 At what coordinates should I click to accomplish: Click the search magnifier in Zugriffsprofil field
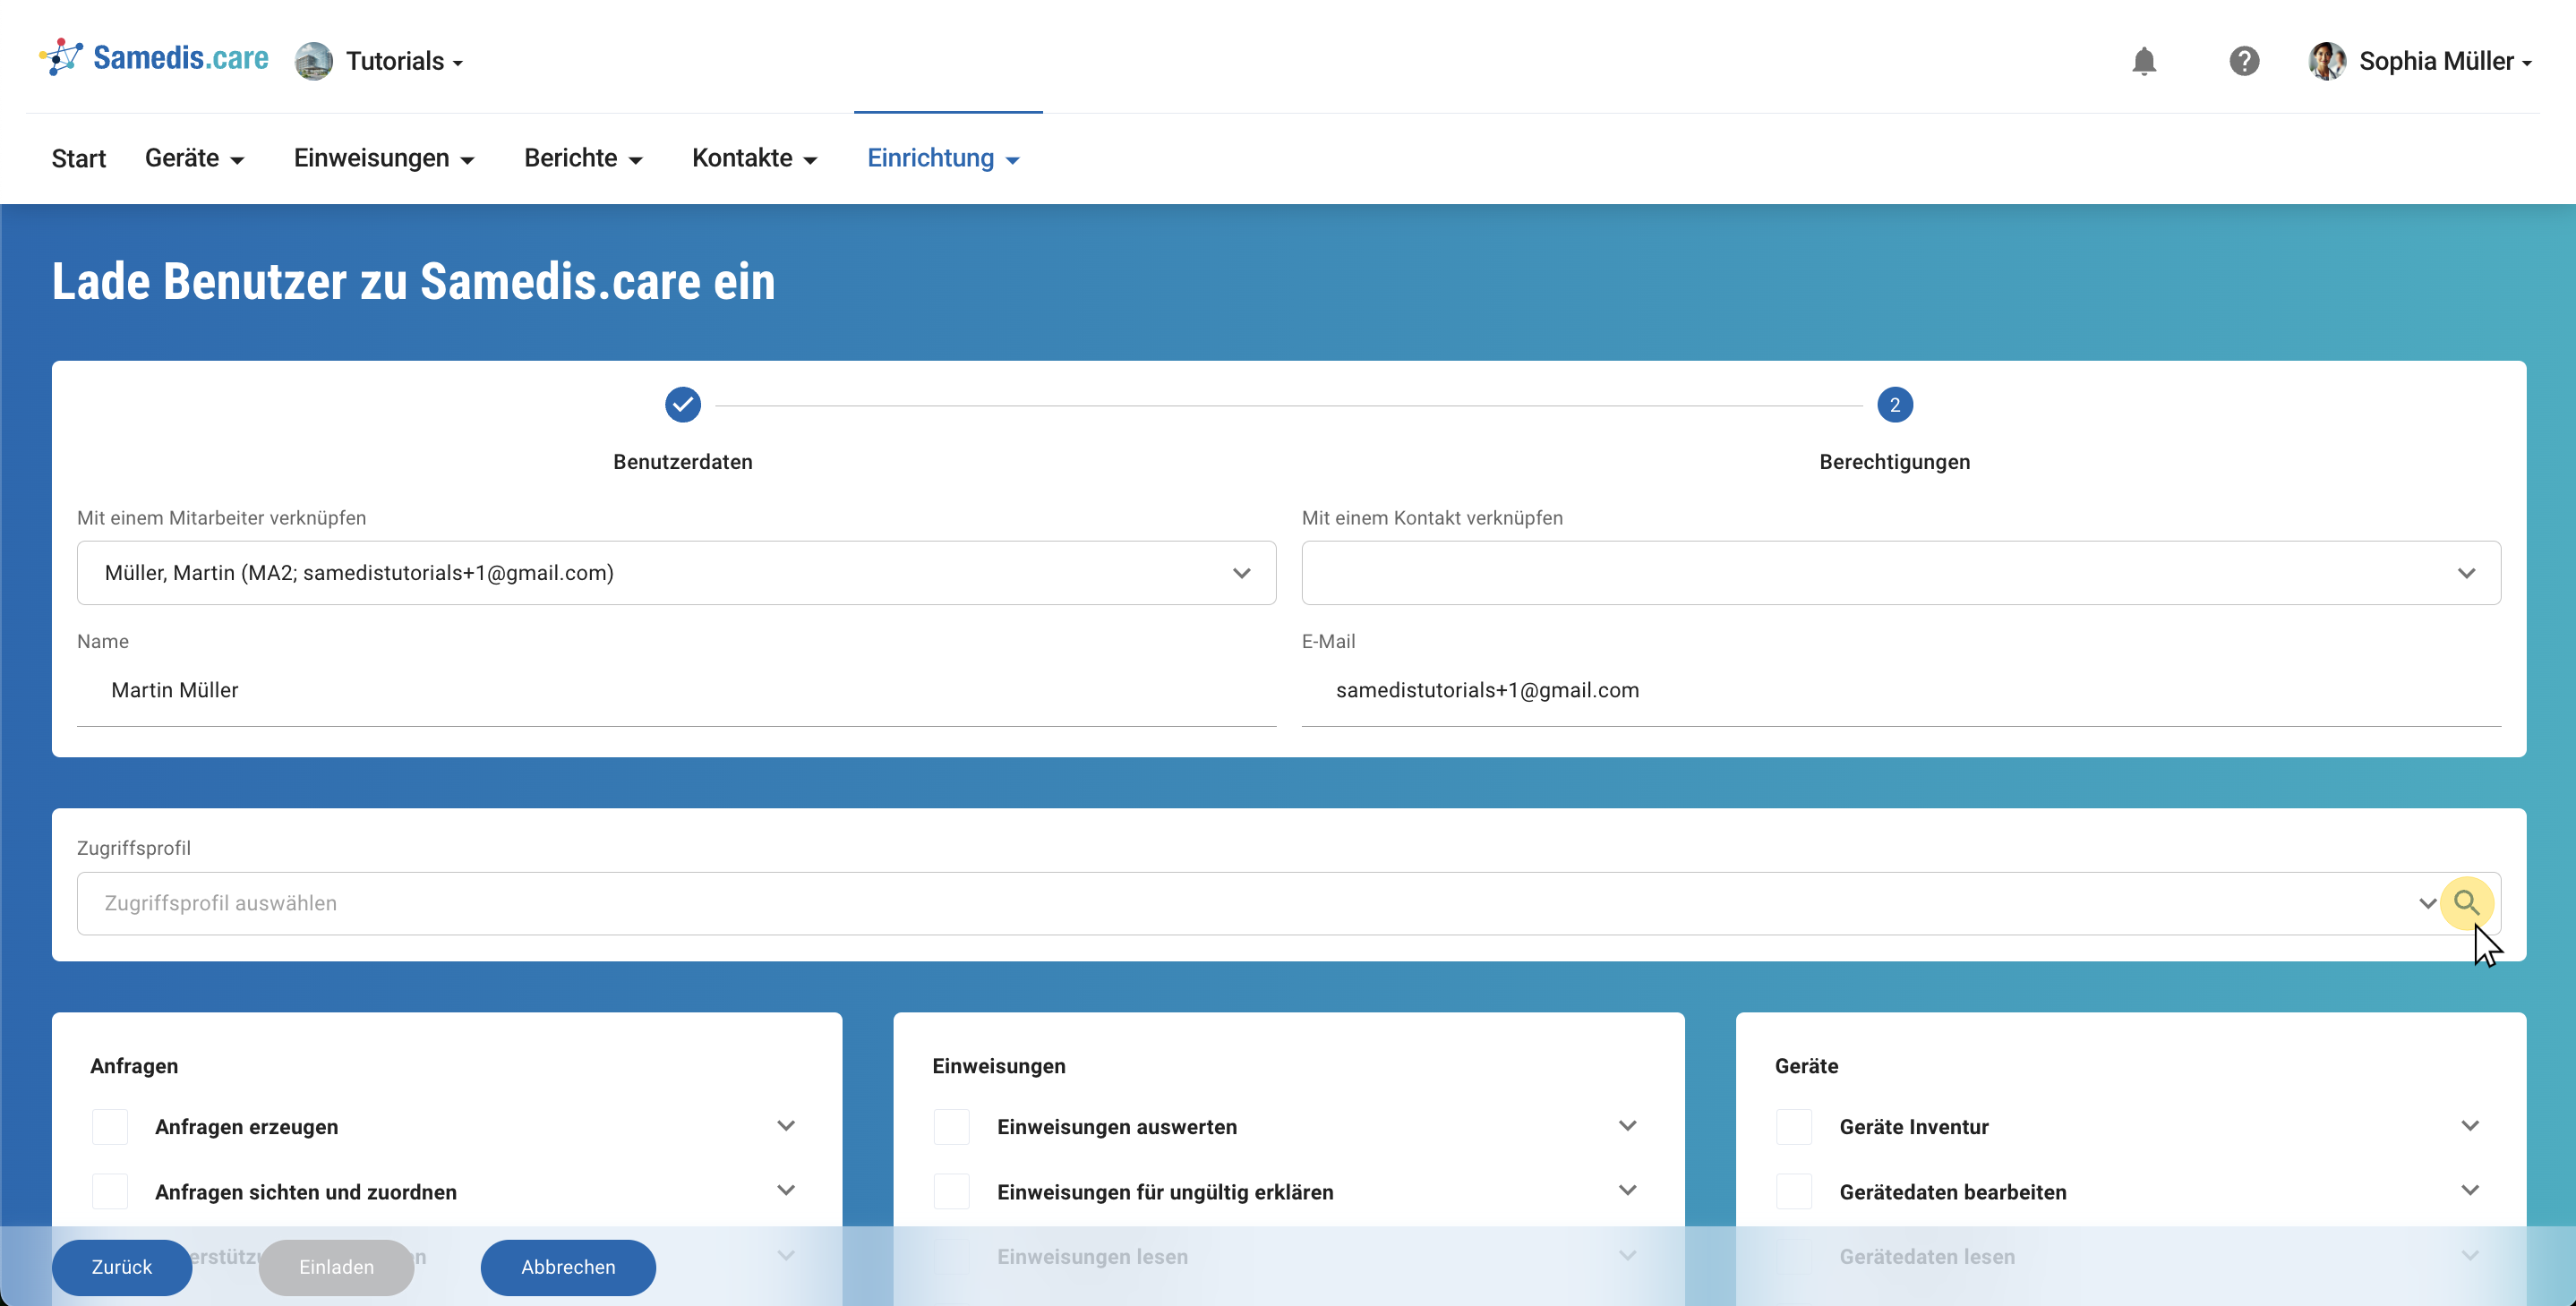pyautogui.click(x=2466, y=903)
